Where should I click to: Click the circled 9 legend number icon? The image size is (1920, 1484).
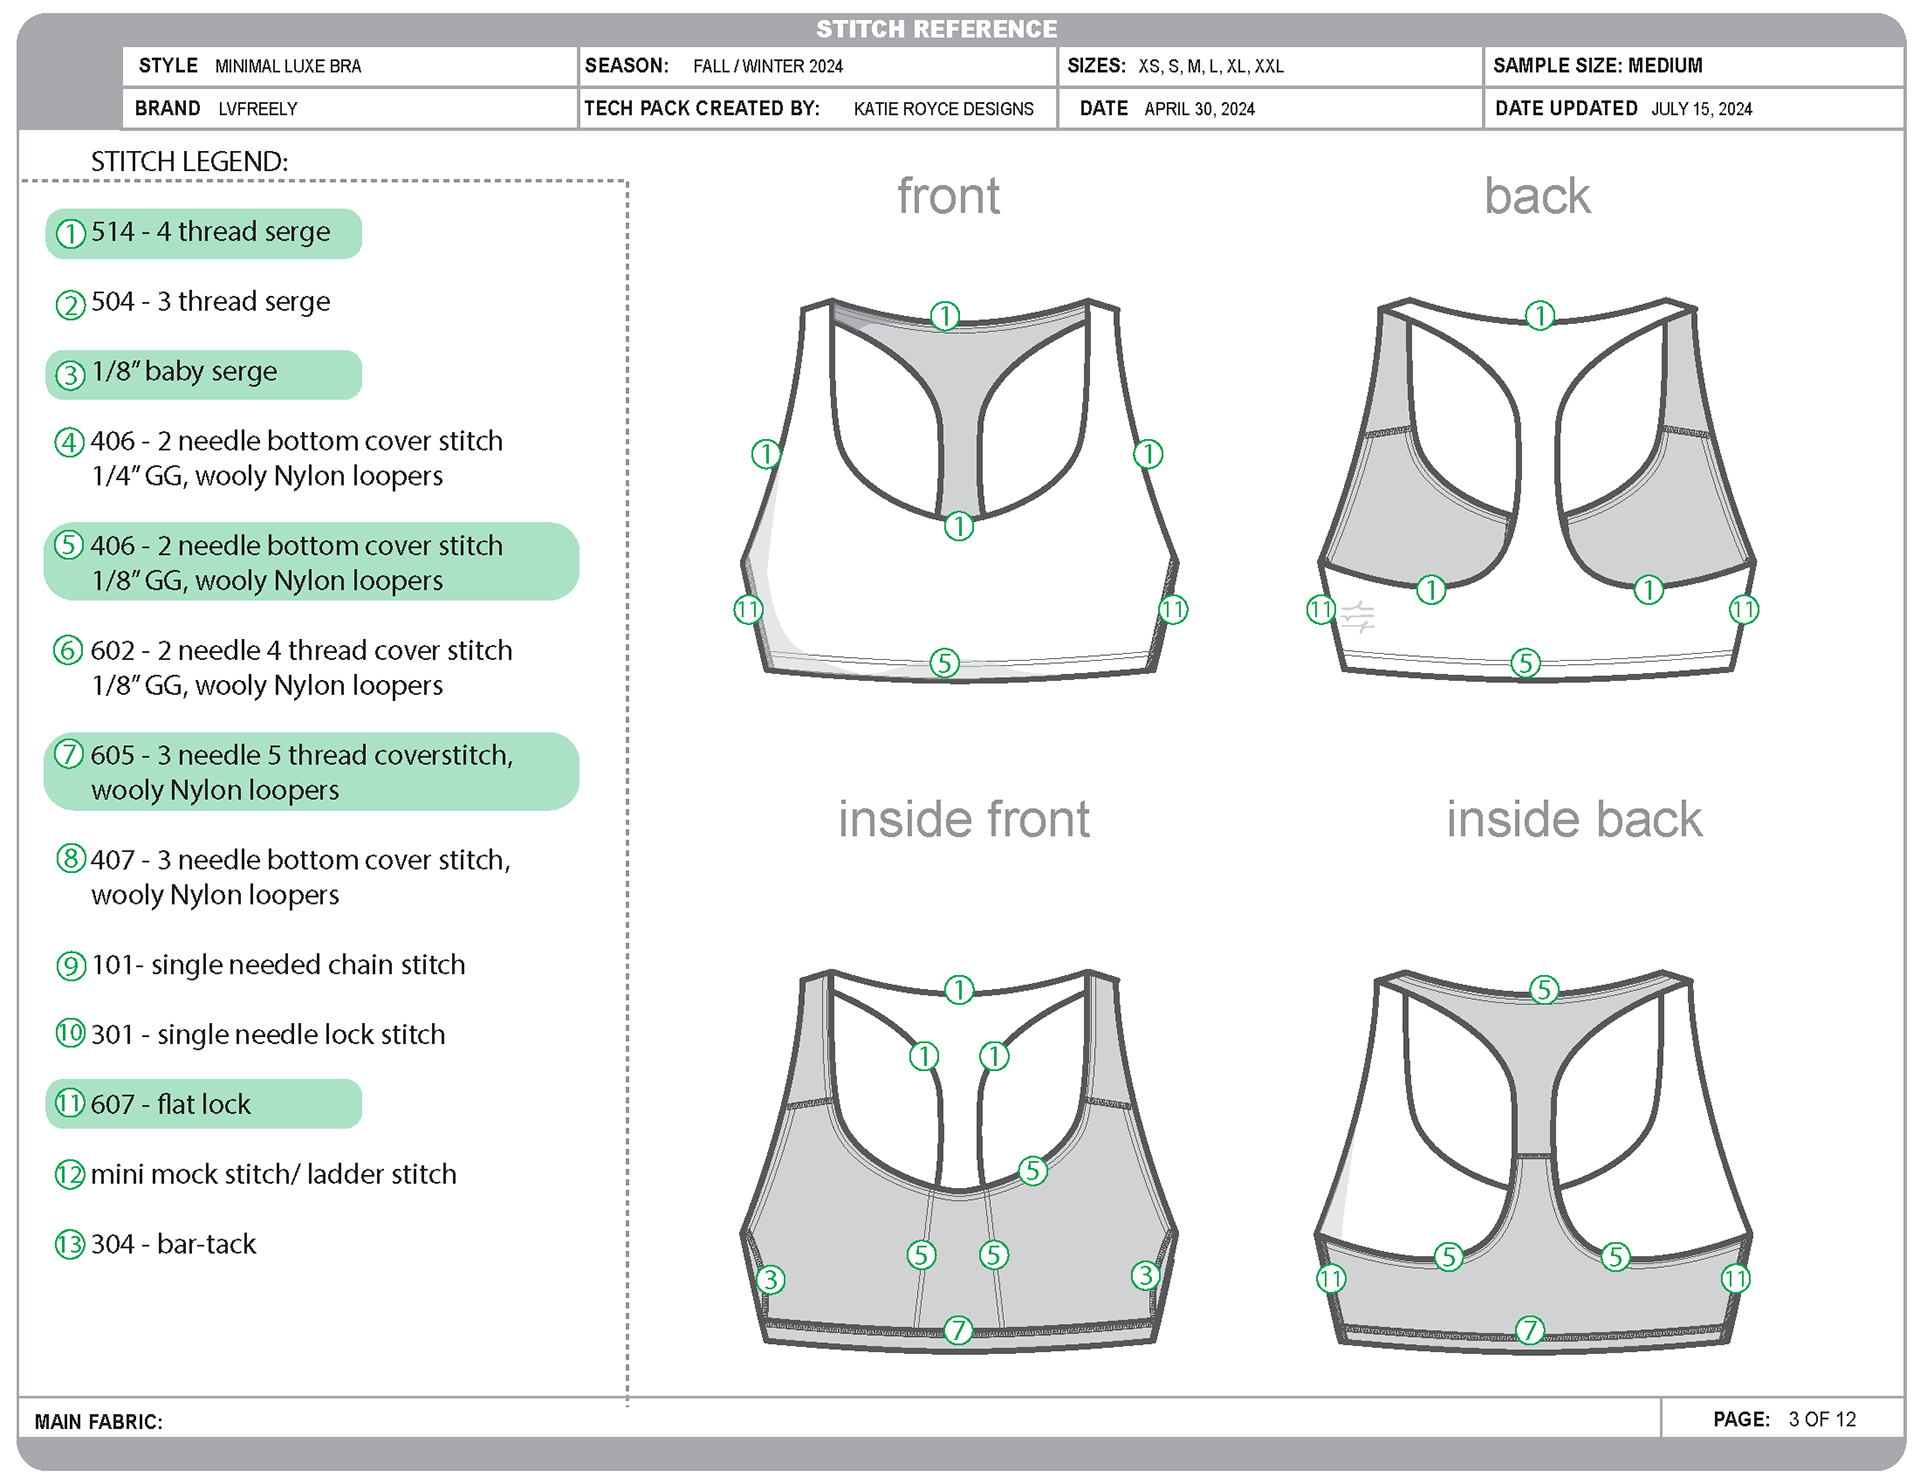pyautogui.click(x=70, y=966)
